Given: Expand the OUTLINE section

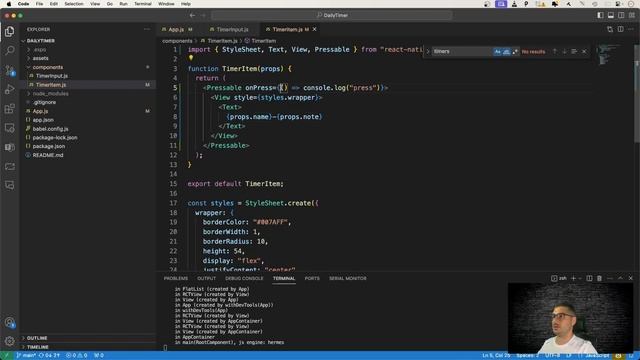Looking at the screenshot, I should [x=88, y=338].
